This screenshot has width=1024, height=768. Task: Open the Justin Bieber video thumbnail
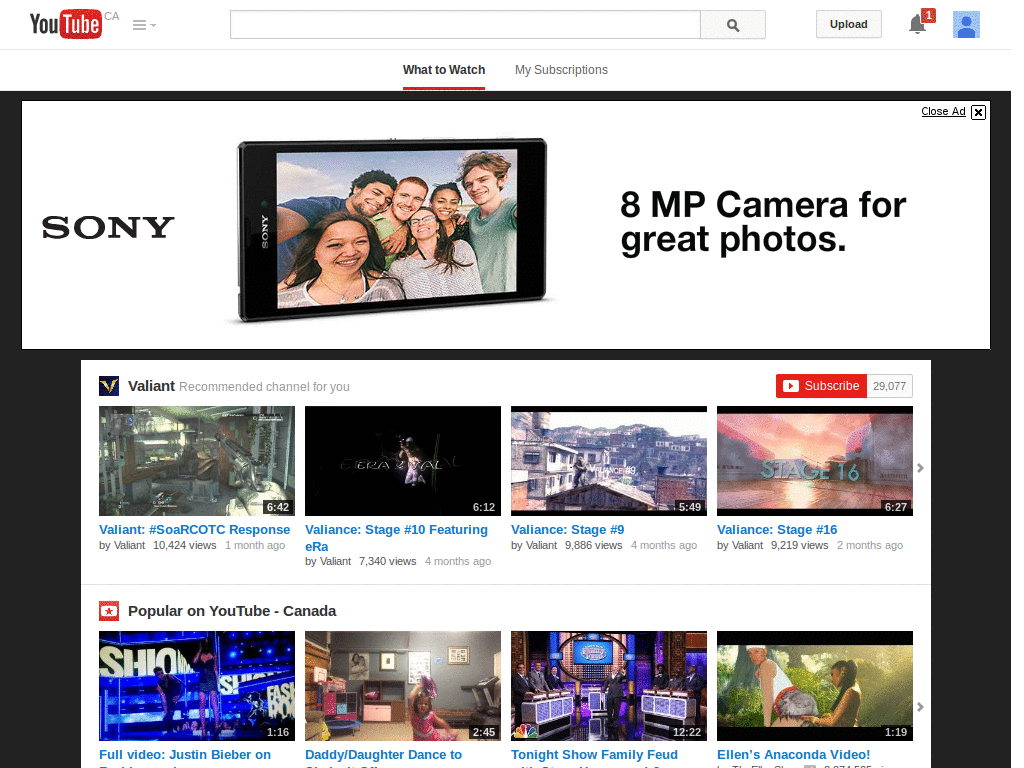(x=197, y=686)
